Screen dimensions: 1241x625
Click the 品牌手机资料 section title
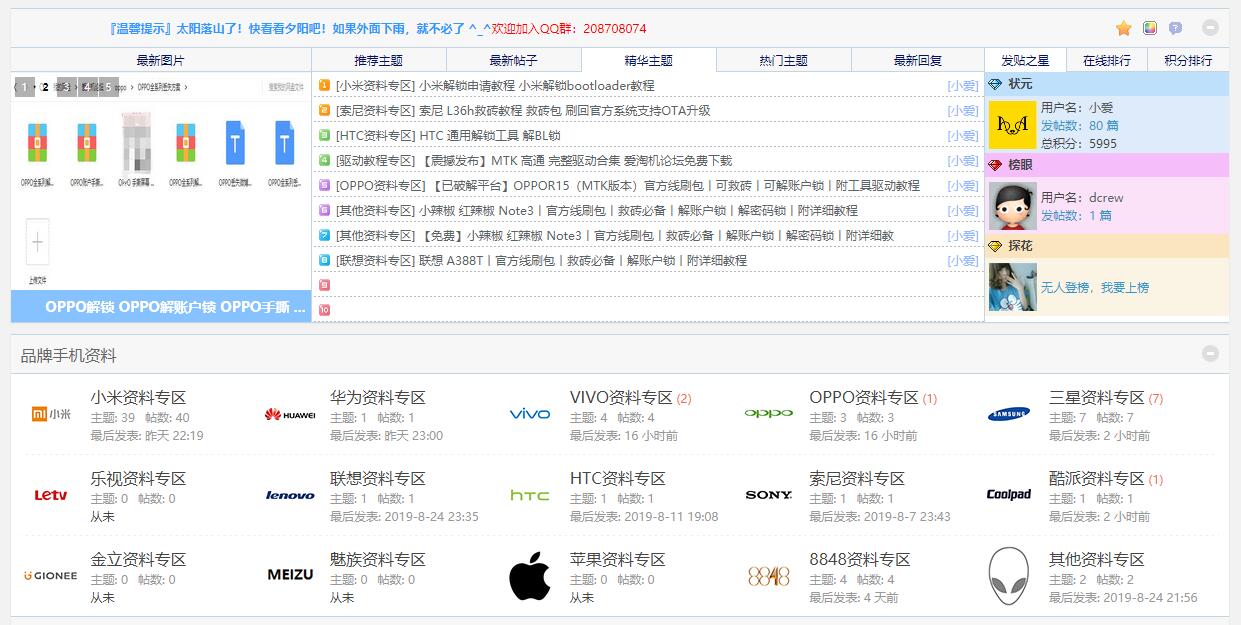click(69, 355)
